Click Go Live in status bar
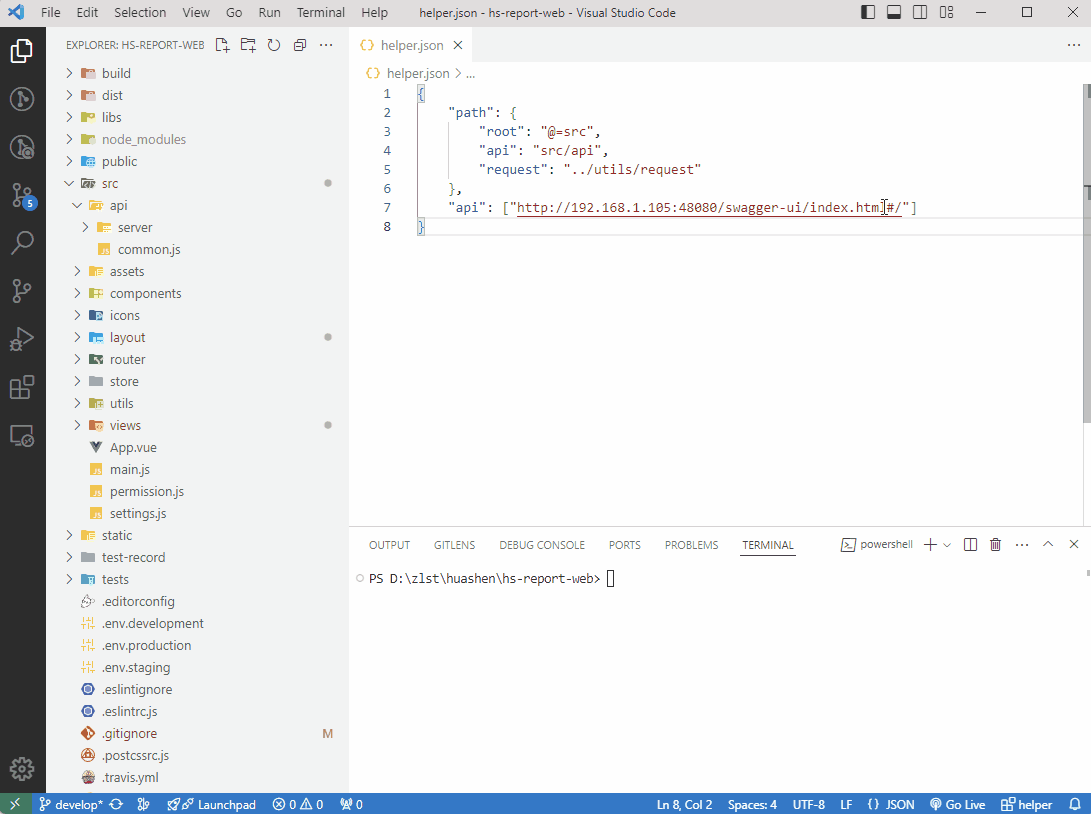1091x814 pixels. (x=957, y=804)
